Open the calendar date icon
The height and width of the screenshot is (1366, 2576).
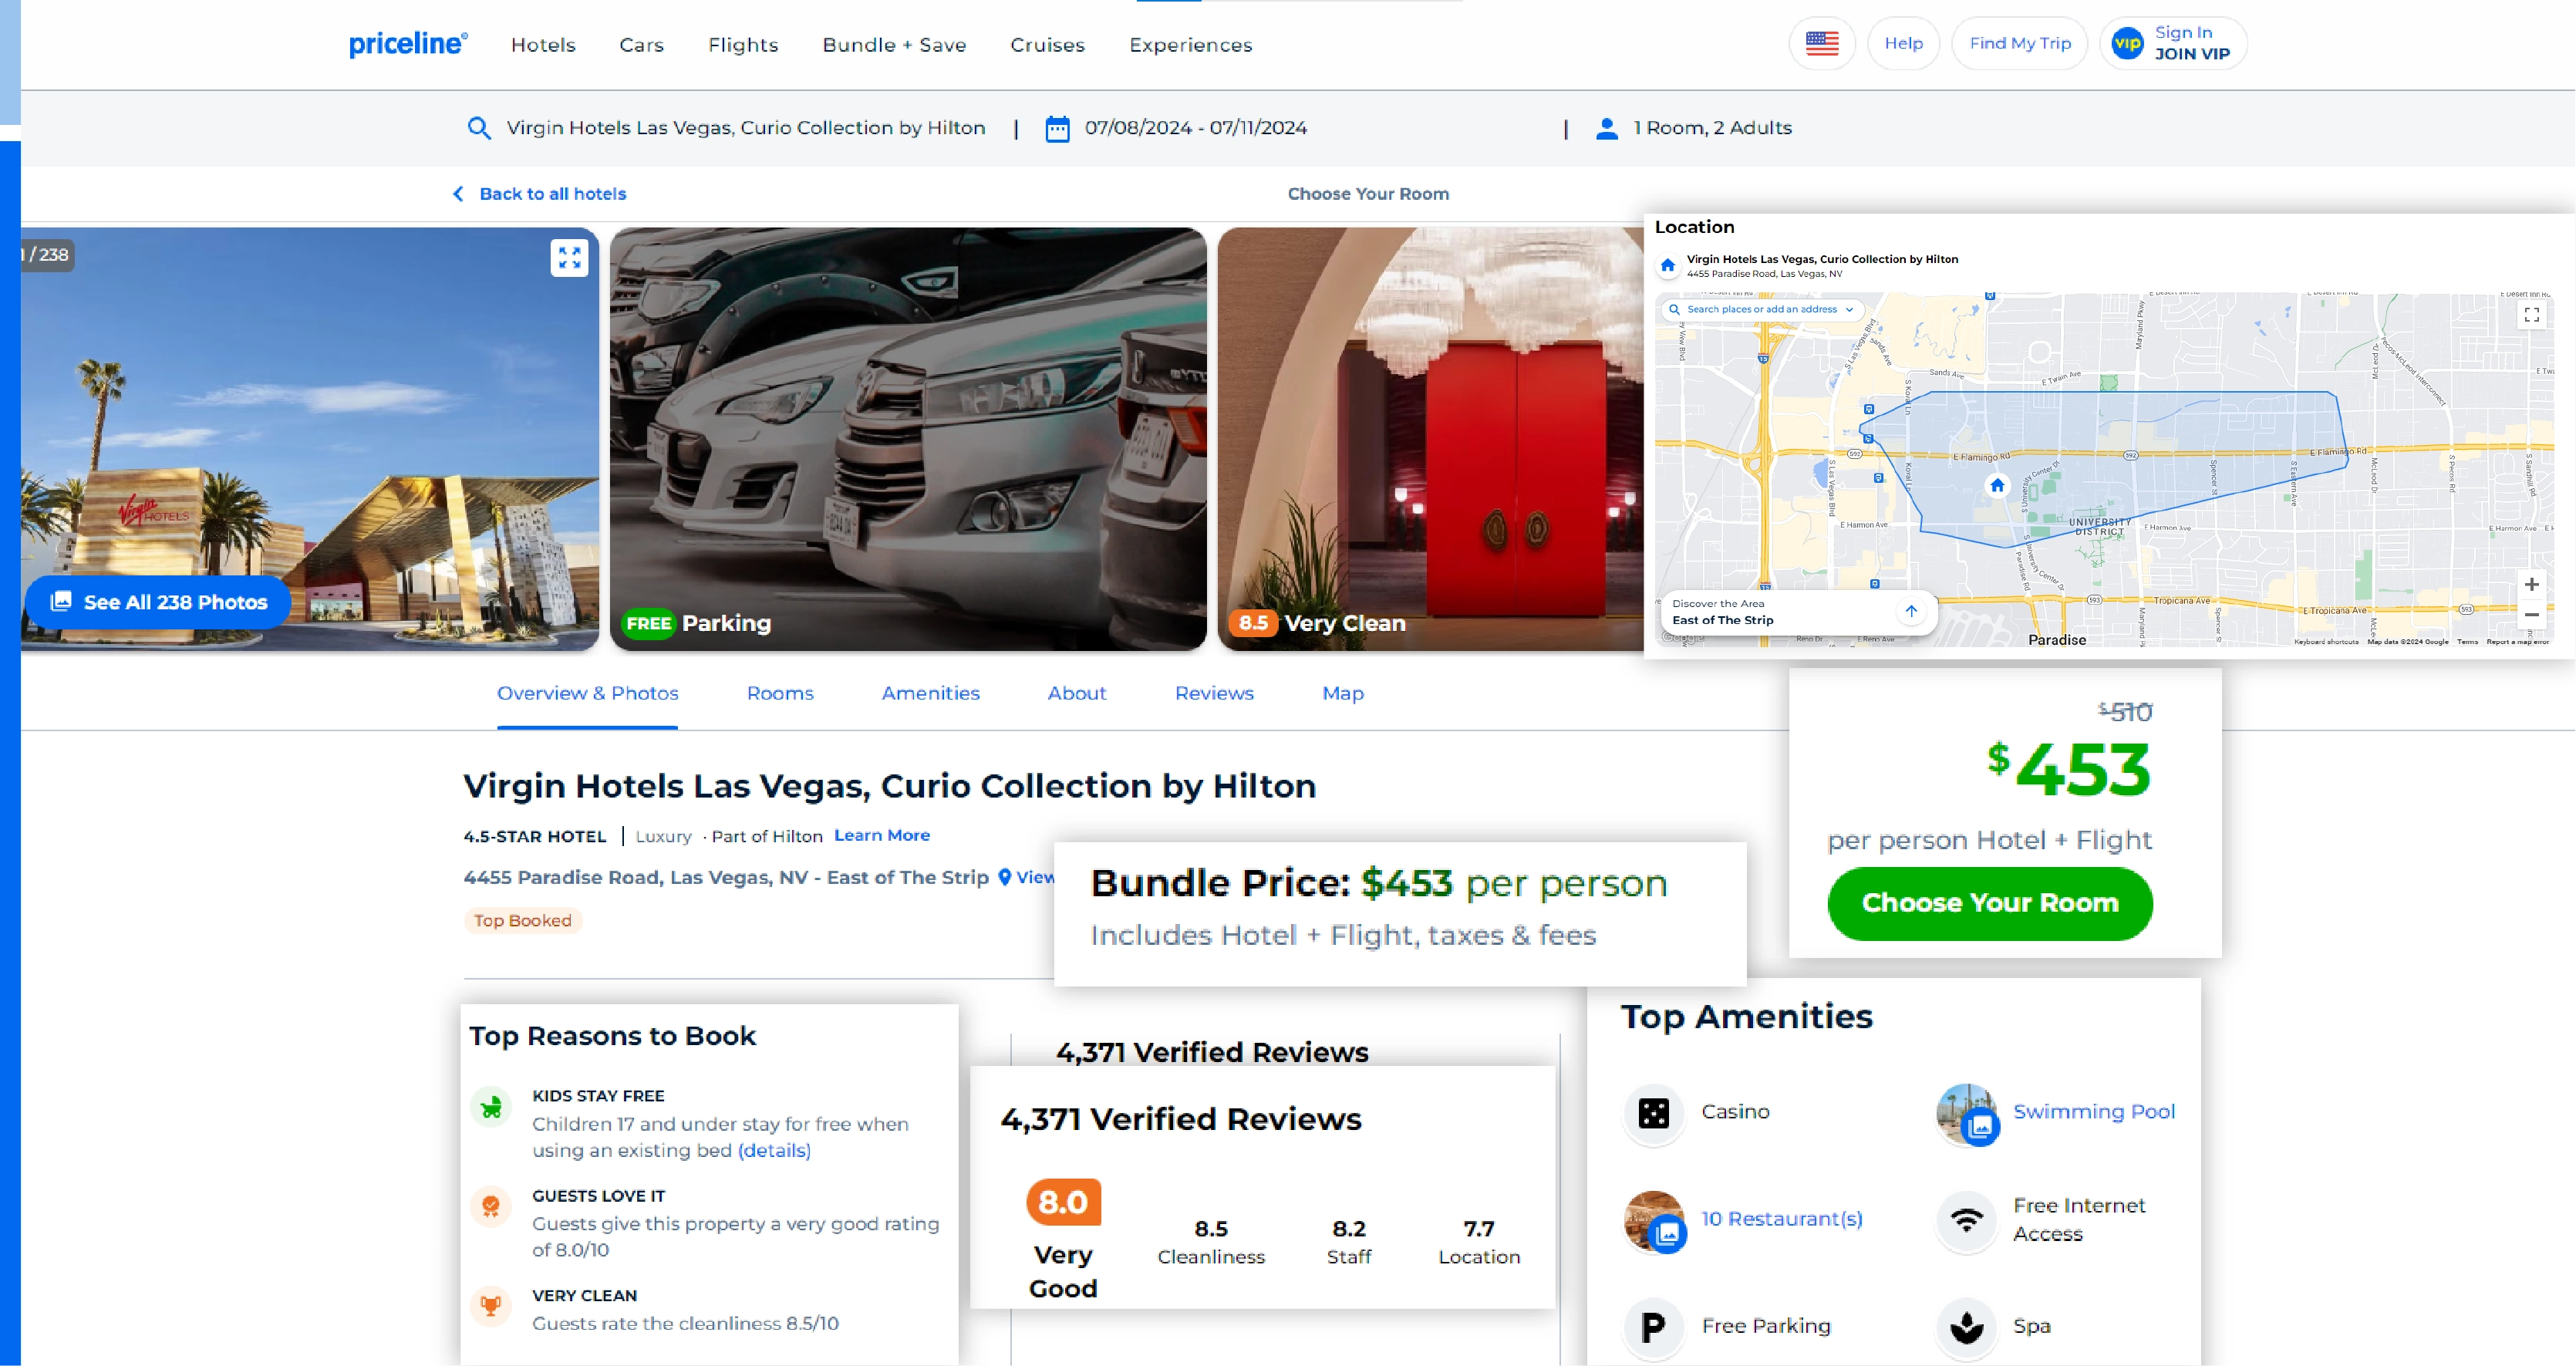pos(1056,129)
